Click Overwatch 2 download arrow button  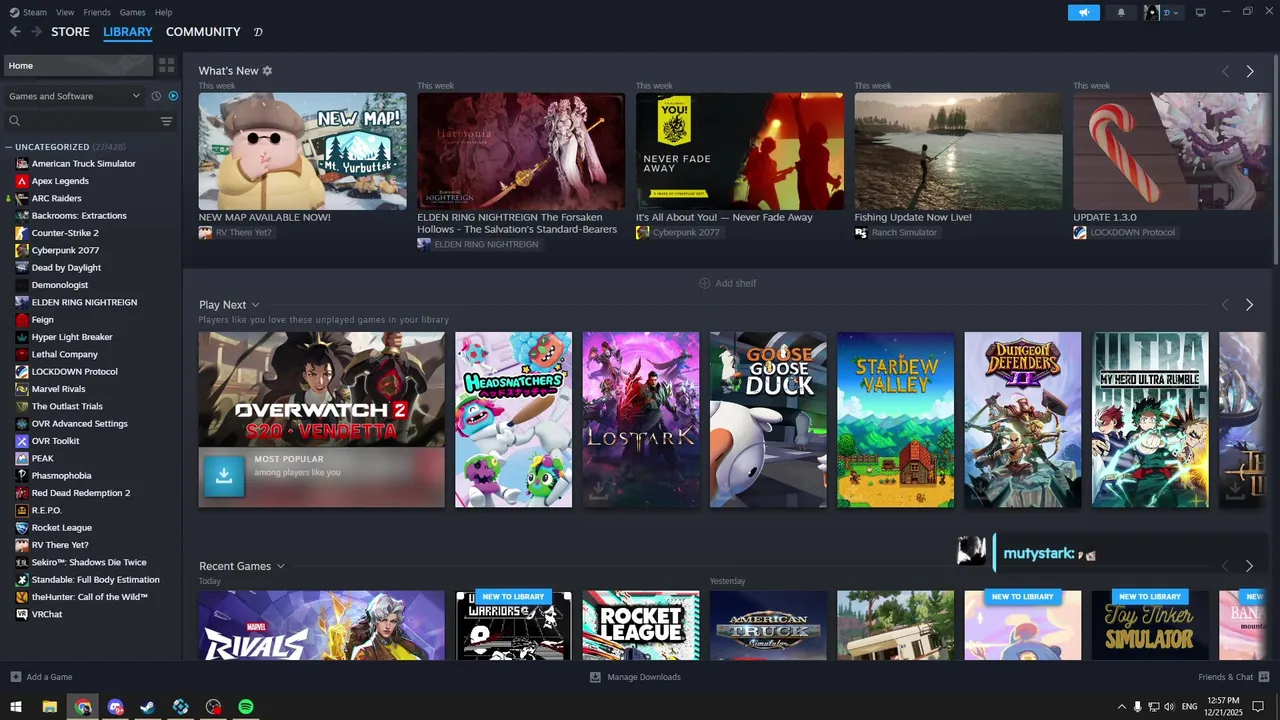click(x=224, y=477)
